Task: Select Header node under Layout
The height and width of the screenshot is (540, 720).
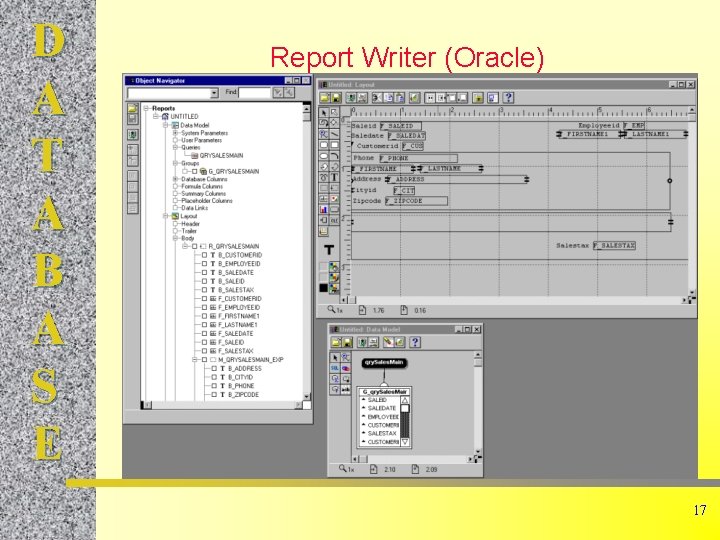Action: click(x=190, y=224)
